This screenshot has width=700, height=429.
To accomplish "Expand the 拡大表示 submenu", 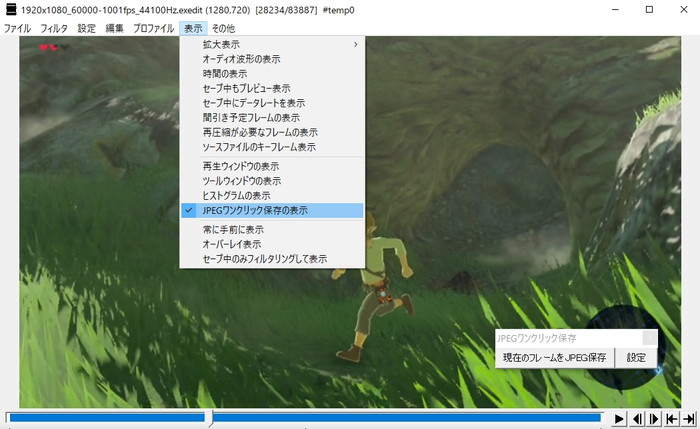I will point(272,44).
